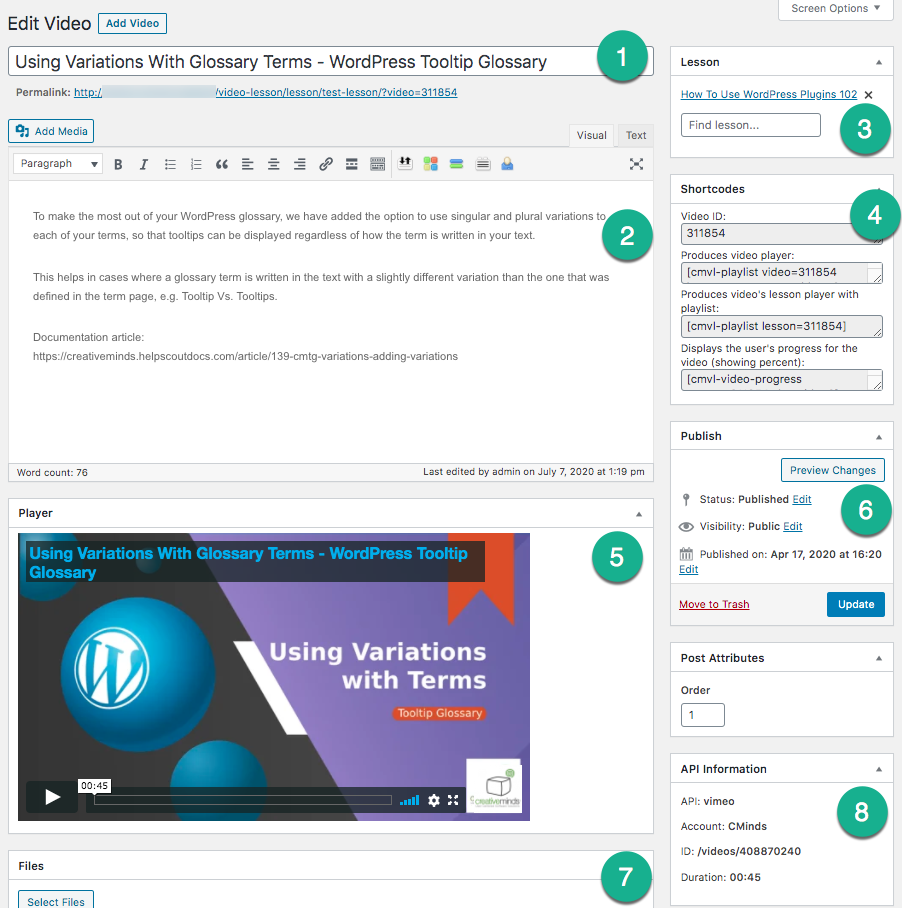Adjust the video player volume bars

(409, 800)
